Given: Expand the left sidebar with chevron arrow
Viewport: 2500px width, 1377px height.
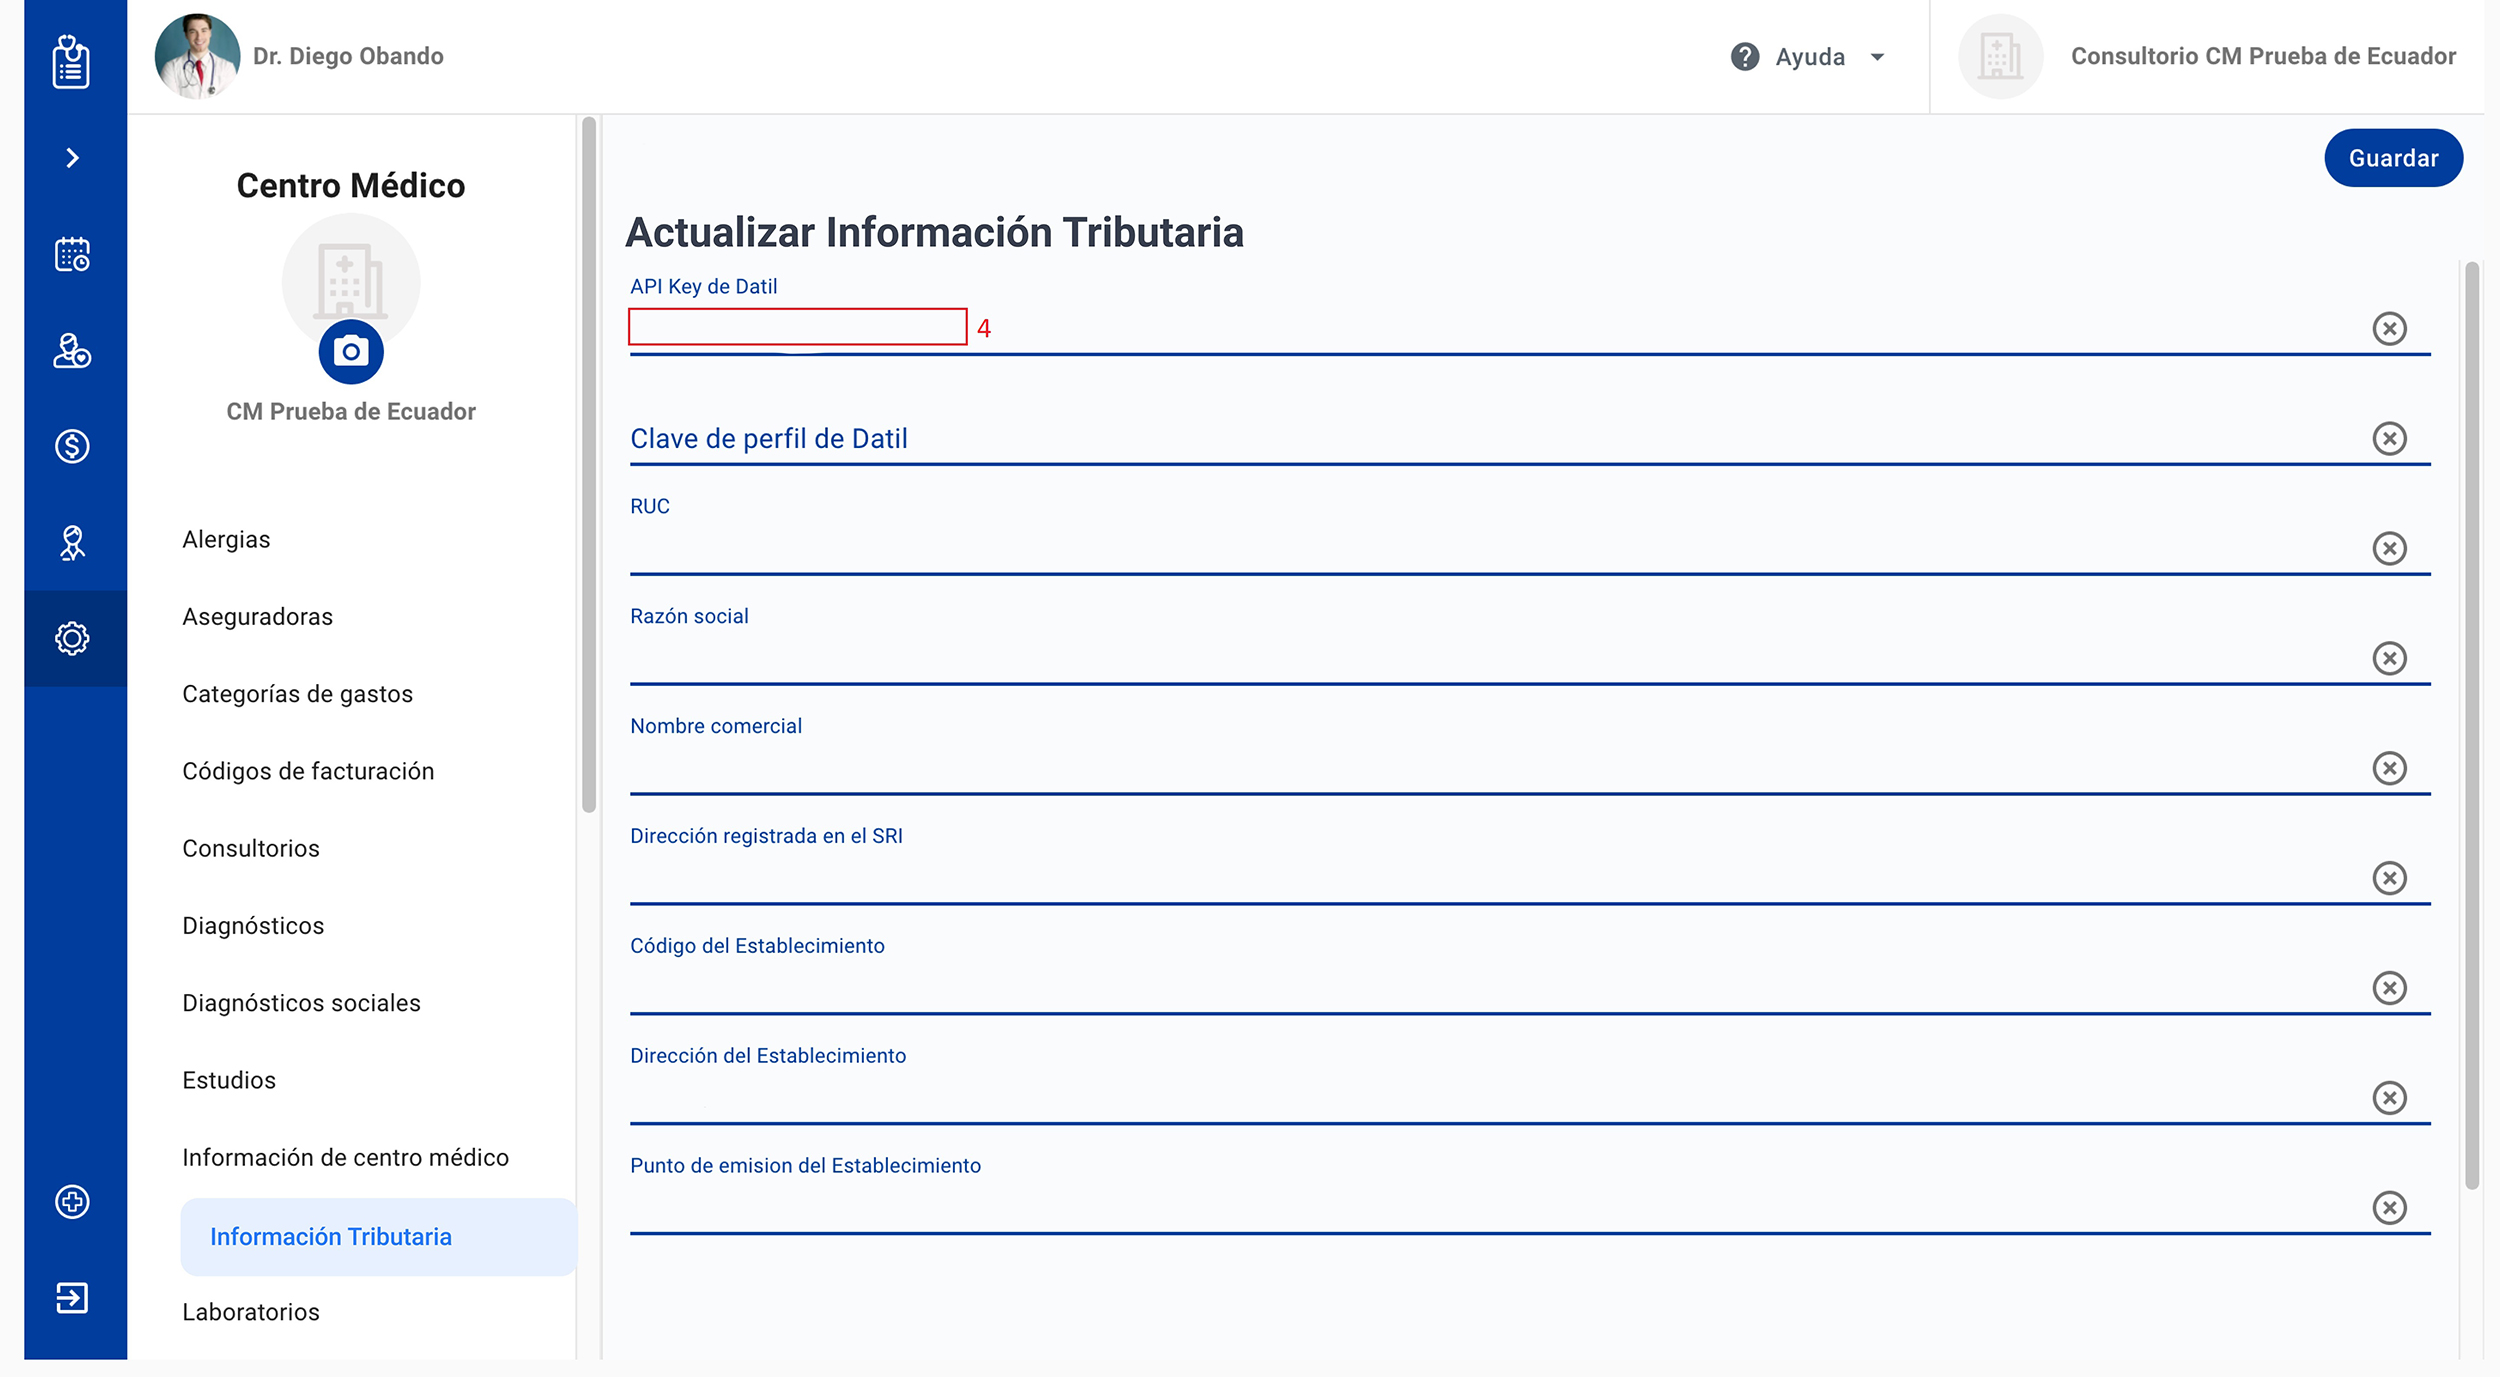Looking at the screenshot, I should (x=72, y=158).
